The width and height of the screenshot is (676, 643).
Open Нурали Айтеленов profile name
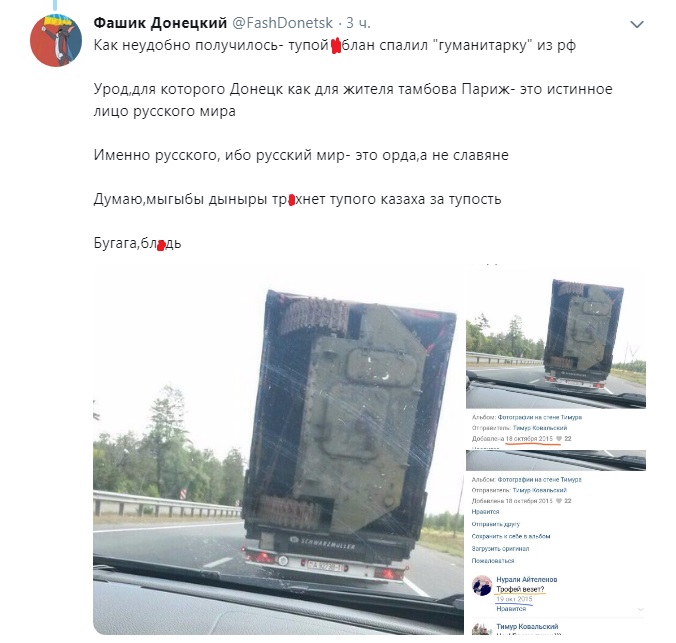coord(526,579)
